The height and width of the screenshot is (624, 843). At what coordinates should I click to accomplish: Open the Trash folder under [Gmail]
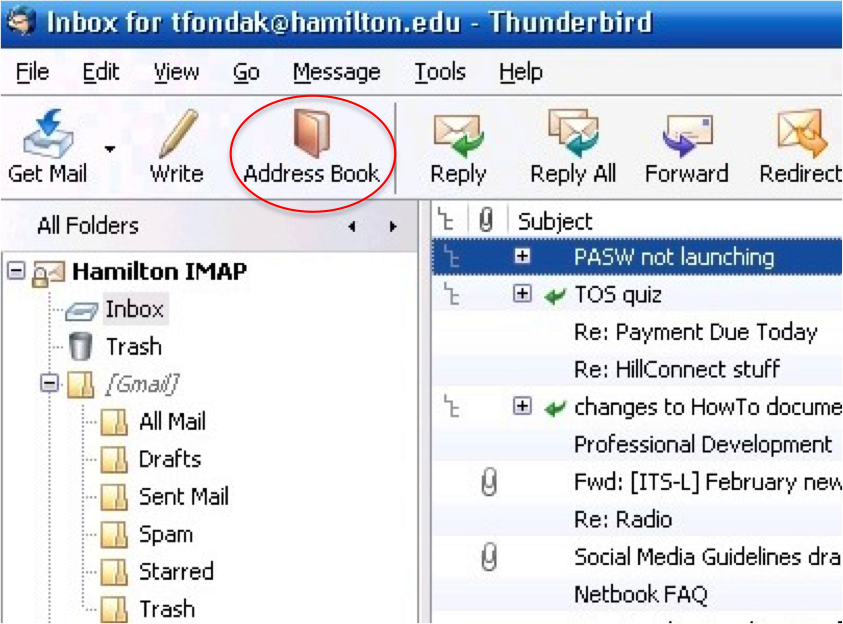(167, 609)
